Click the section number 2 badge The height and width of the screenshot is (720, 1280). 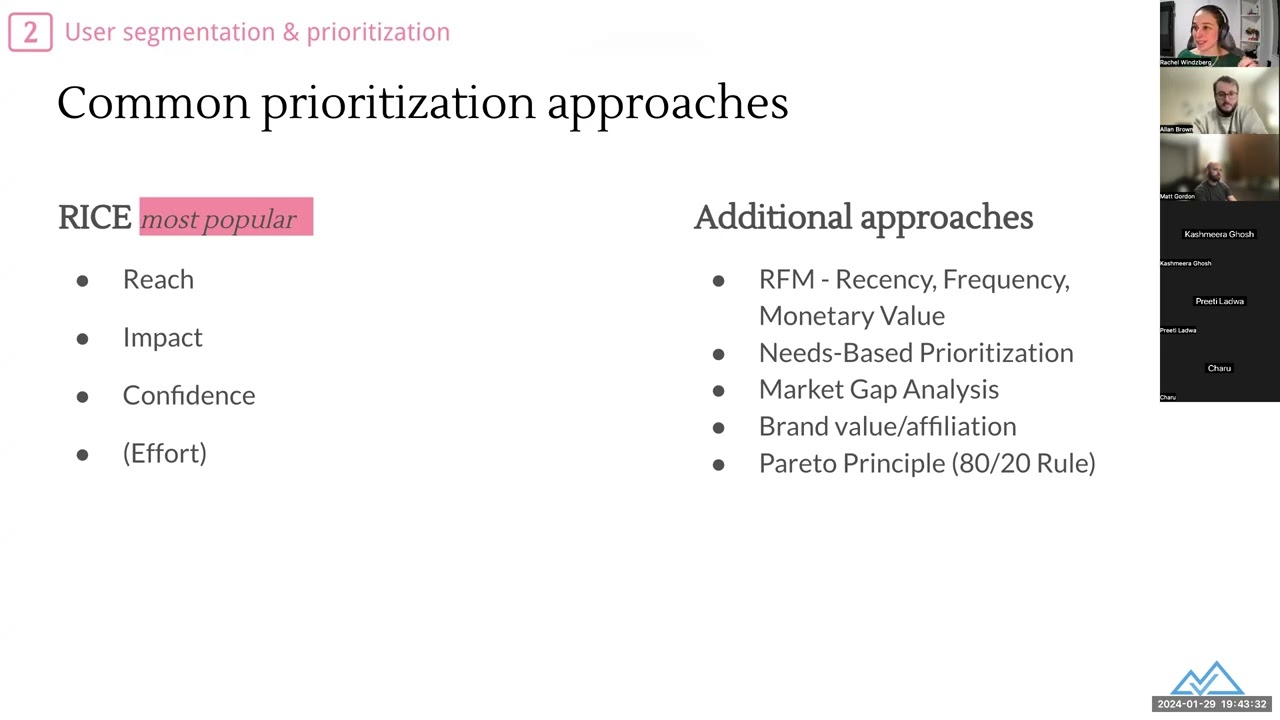(x=30, y=32)
